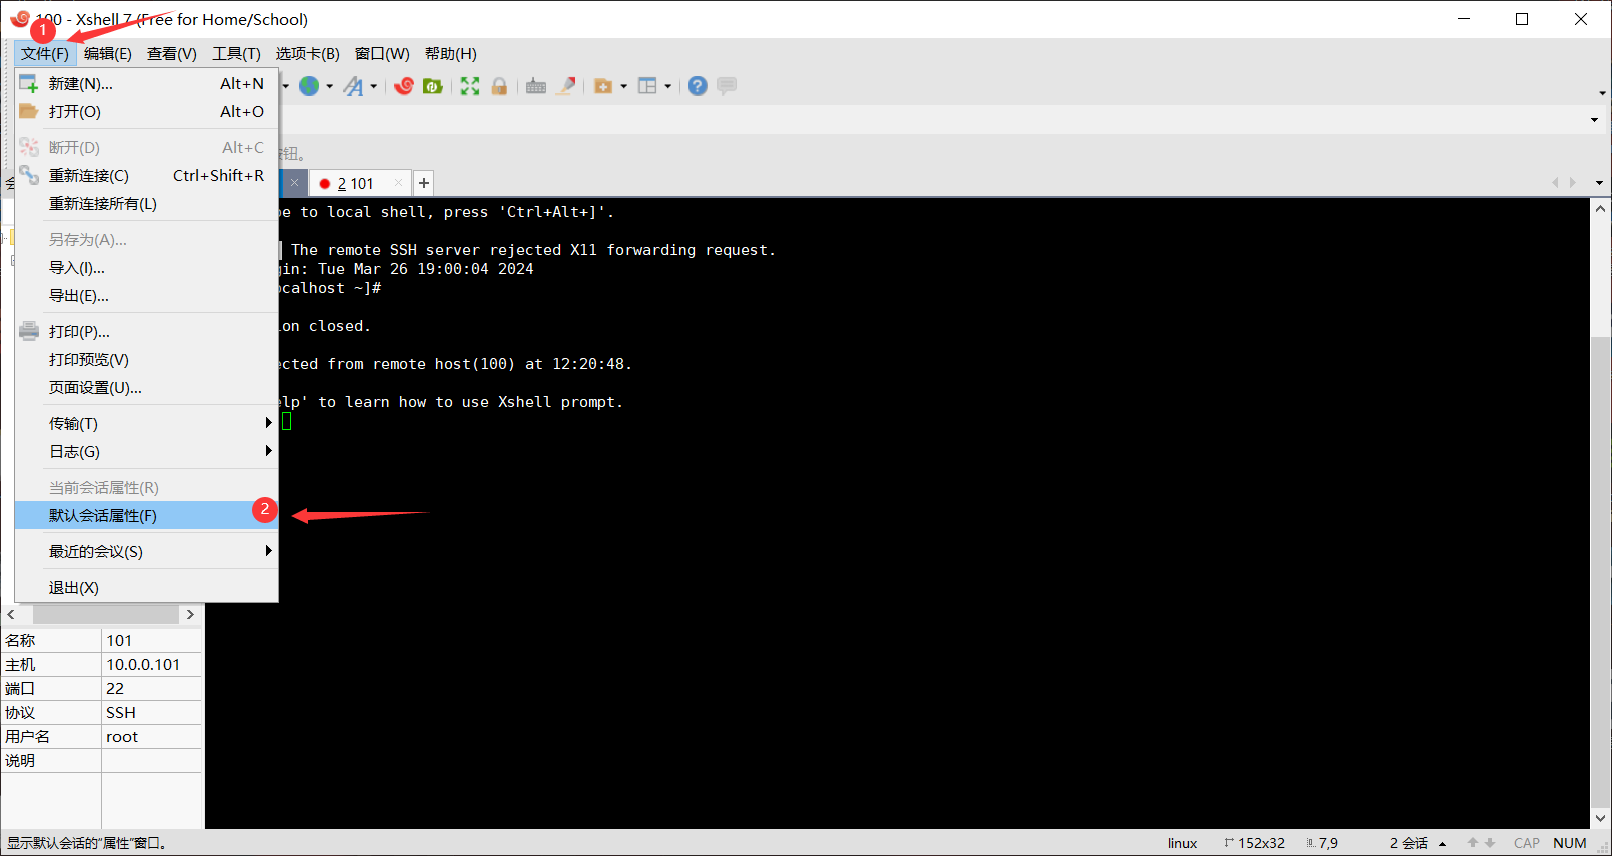Open the 选项卡(B) menu
The height and width of the screenshot is (856, 1612).
click(308, 54)
